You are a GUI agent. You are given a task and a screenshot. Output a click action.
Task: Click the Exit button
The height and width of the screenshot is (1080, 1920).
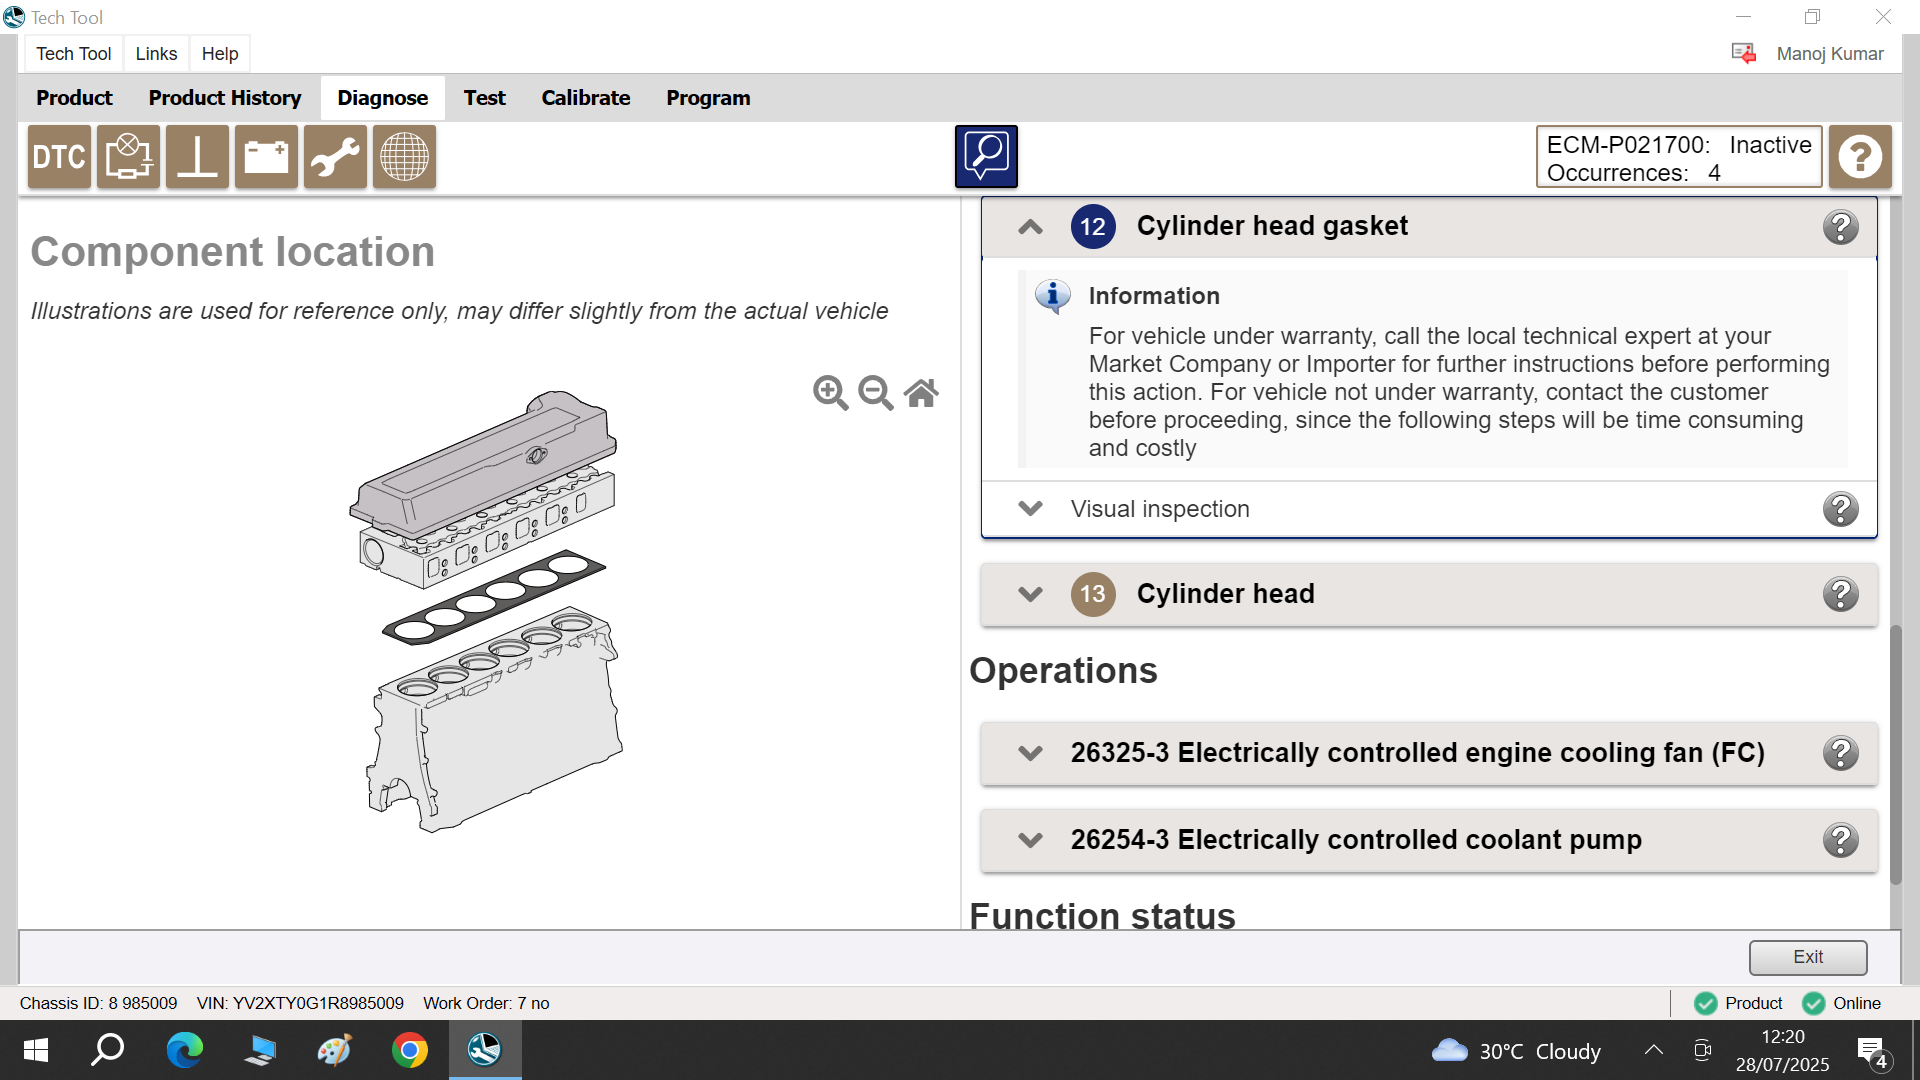[1807, 957]
